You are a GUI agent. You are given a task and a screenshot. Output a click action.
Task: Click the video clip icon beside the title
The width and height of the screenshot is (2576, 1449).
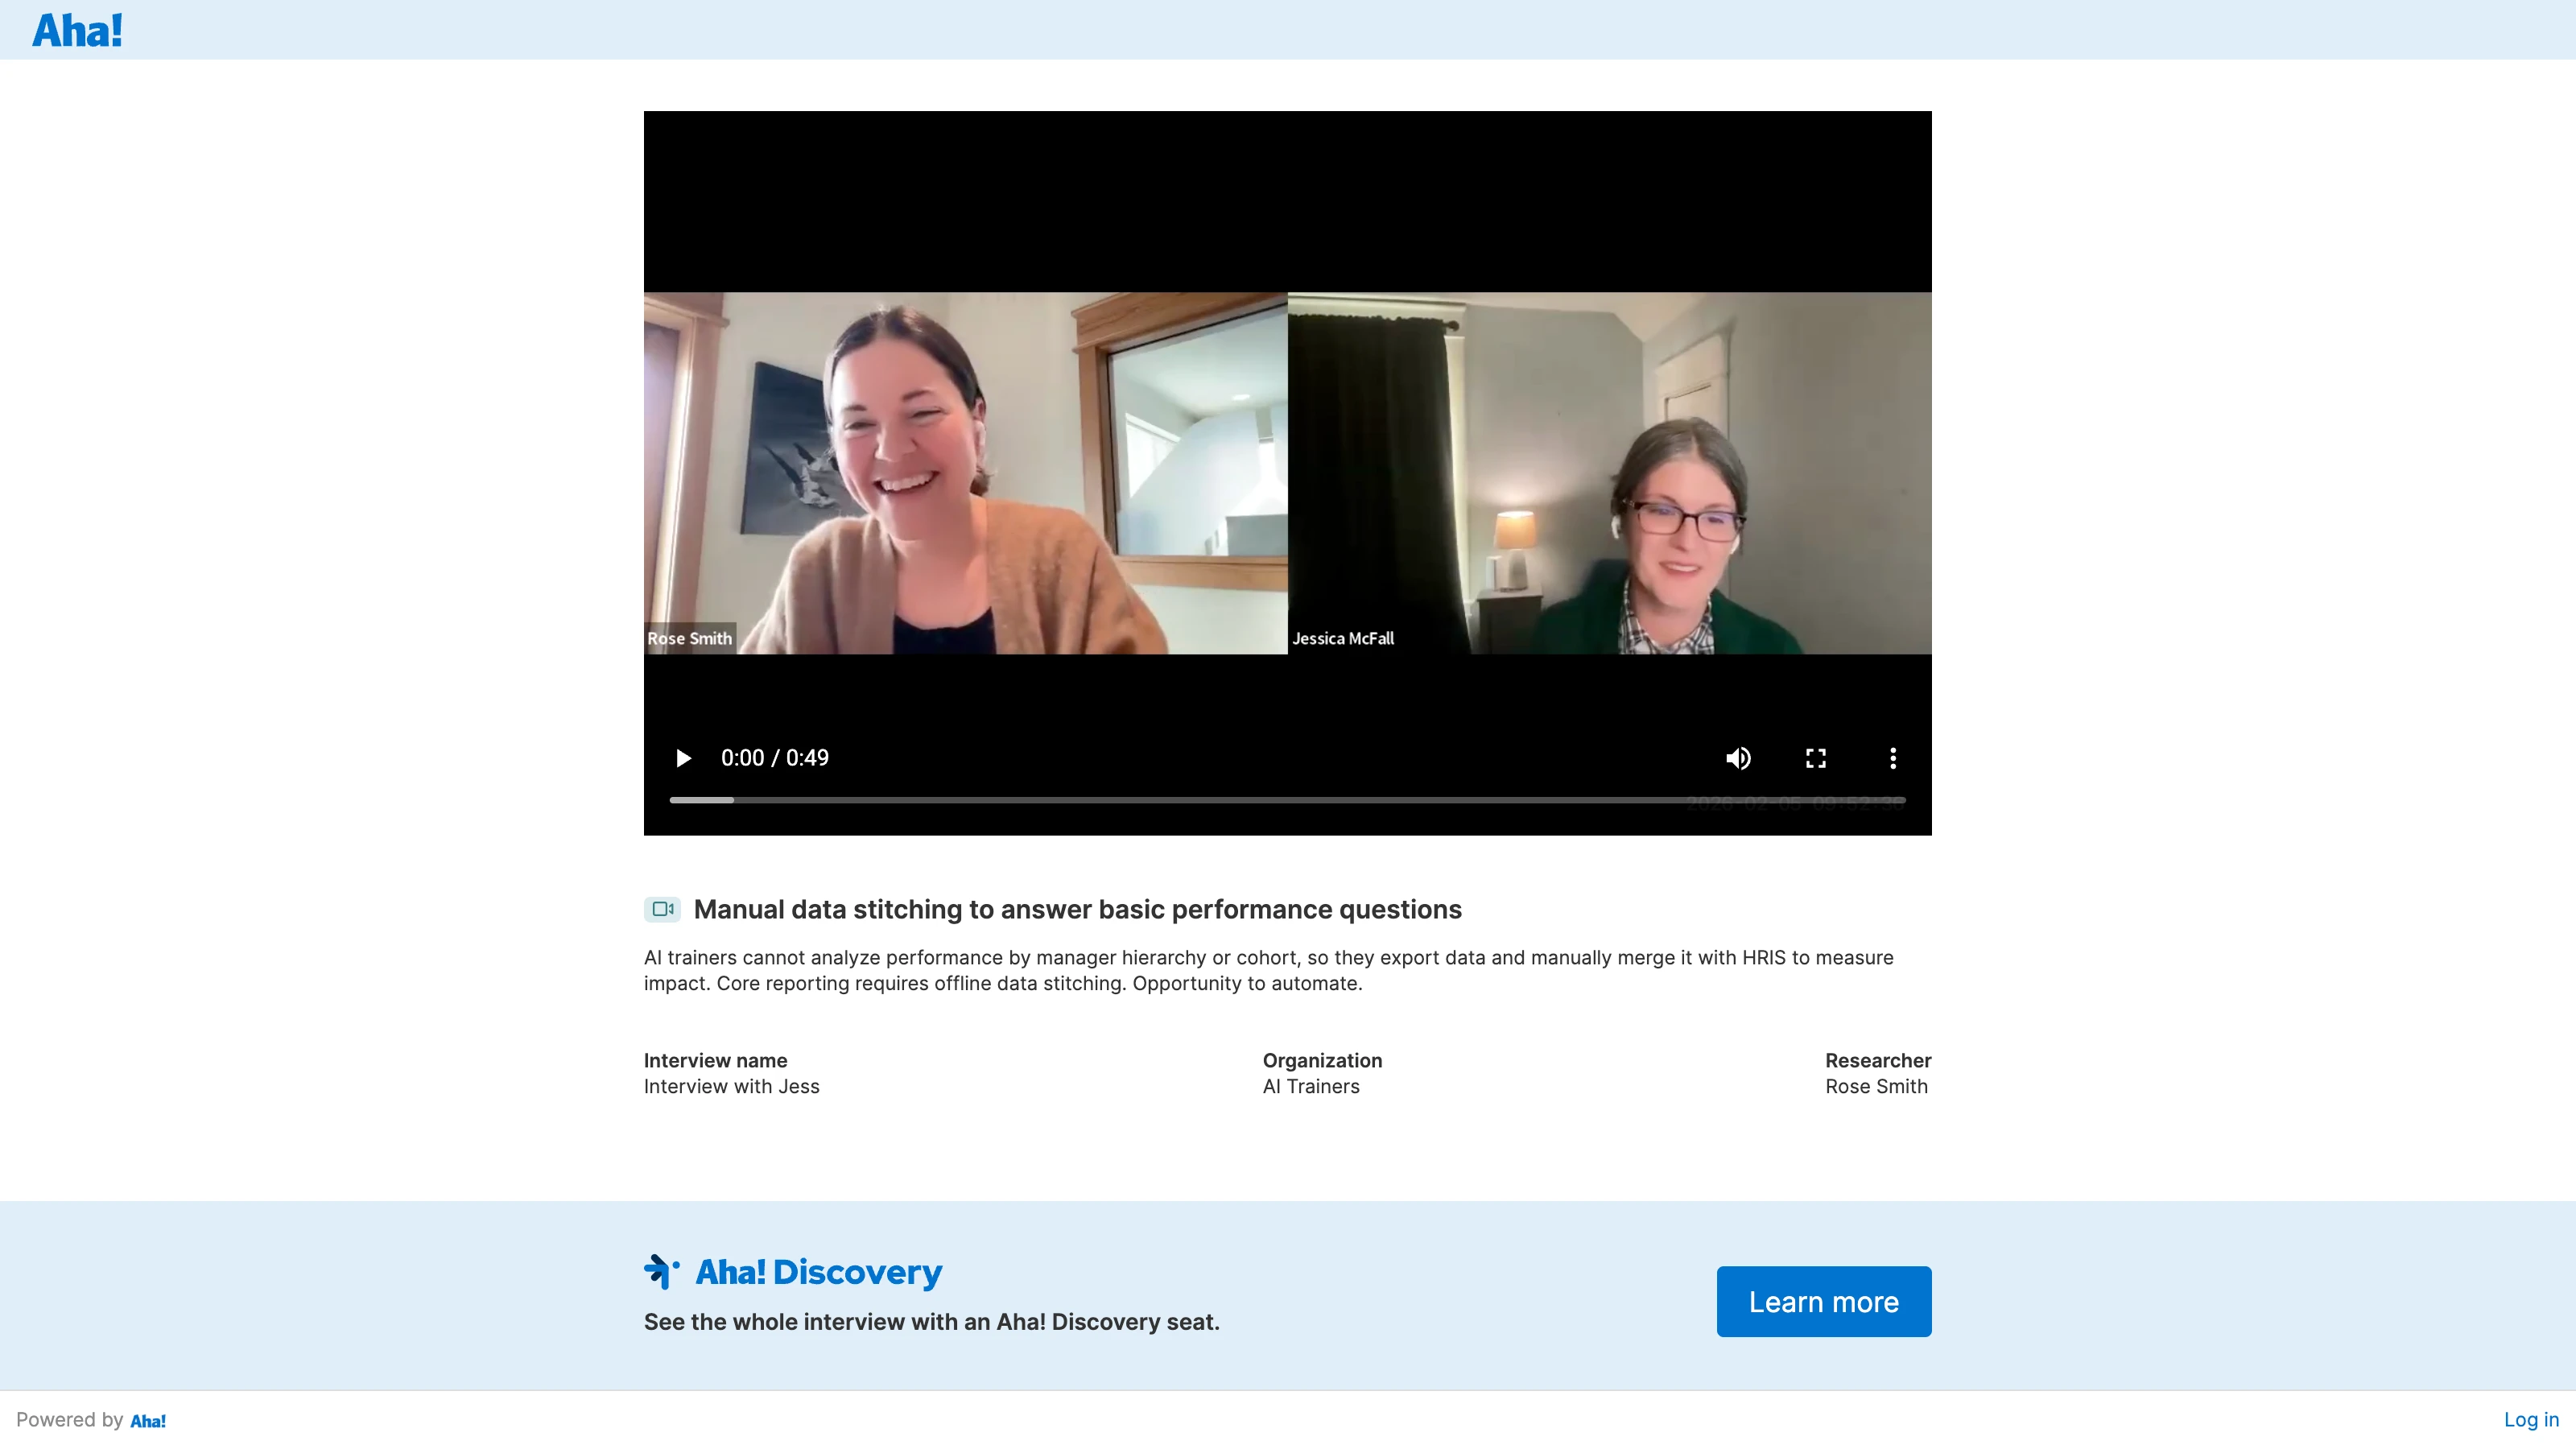[662, 909]
